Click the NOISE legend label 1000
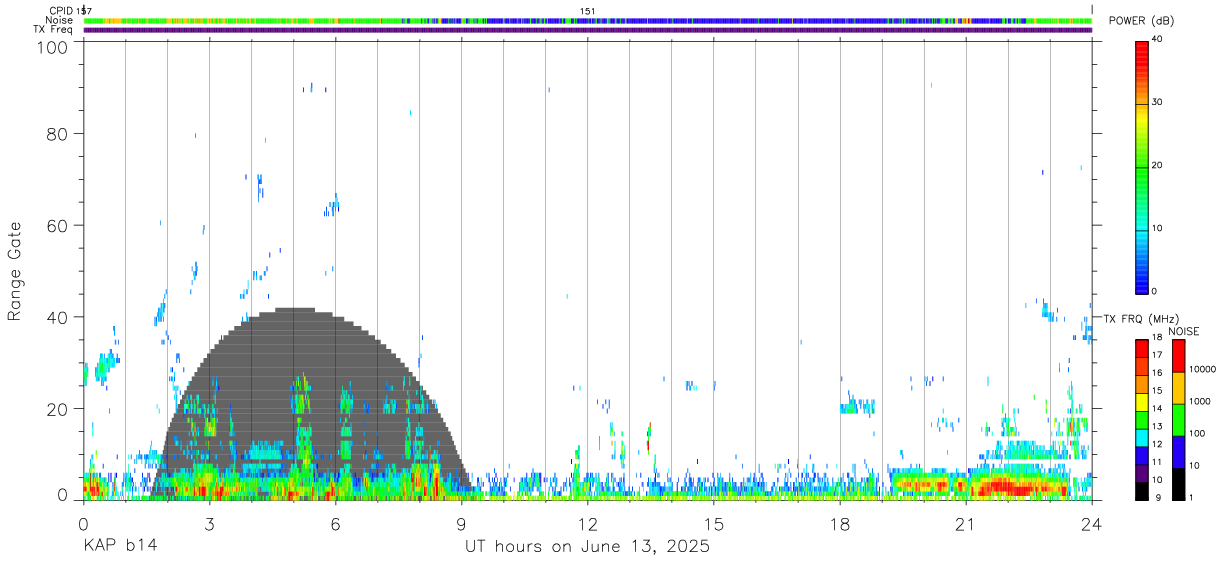Image resolution: width=1228 pixels, height=567 pixels. tap(1202, 401)
